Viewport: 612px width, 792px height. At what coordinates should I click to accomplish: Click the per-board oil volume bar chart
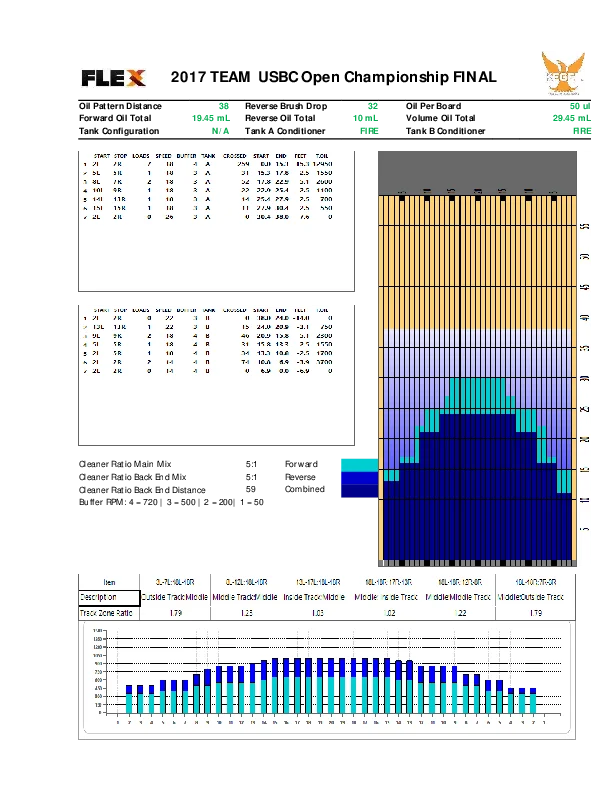pyautogui.click(x=327, y=678)
